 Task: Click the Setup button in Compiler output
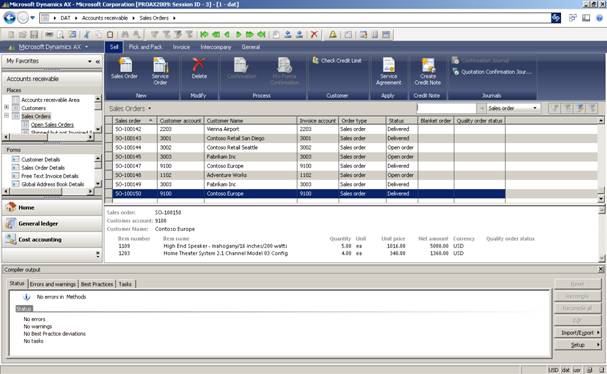578,345
